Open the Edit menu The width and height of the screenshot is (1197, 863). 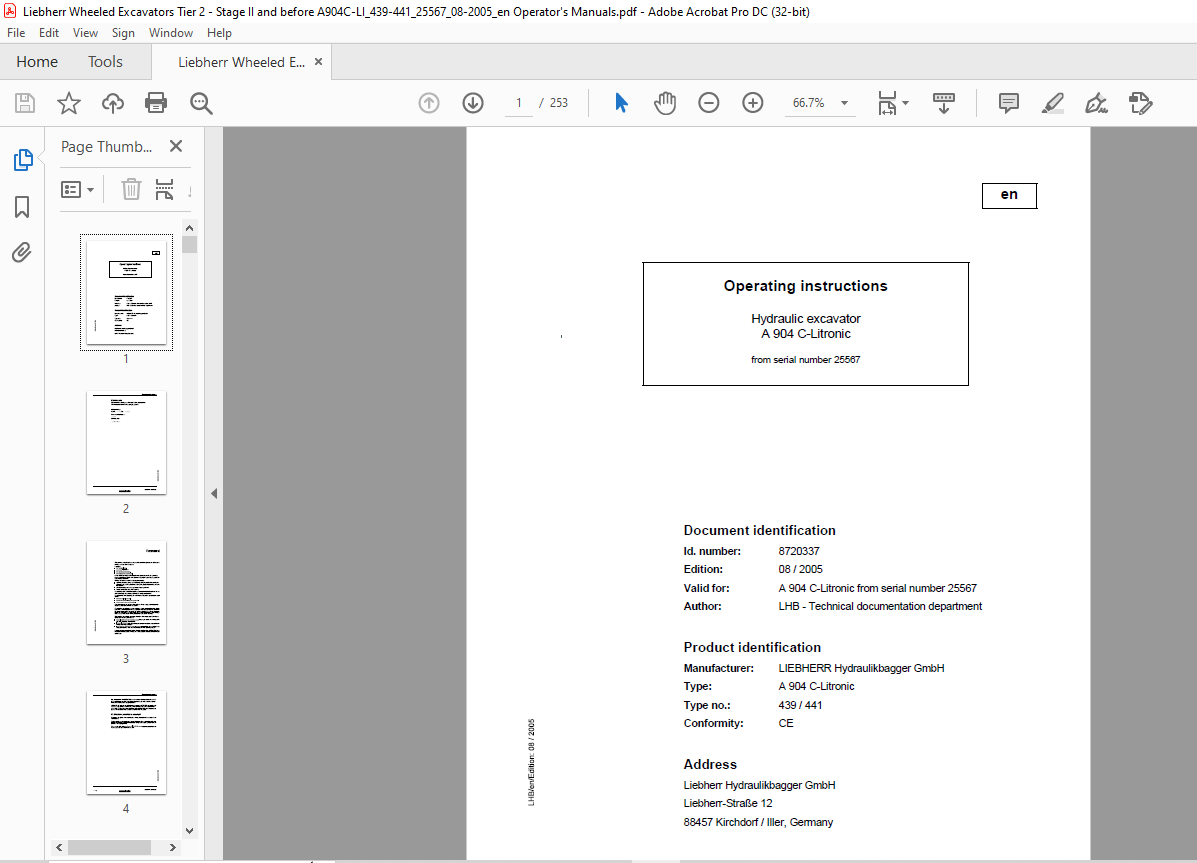(49, 33)
